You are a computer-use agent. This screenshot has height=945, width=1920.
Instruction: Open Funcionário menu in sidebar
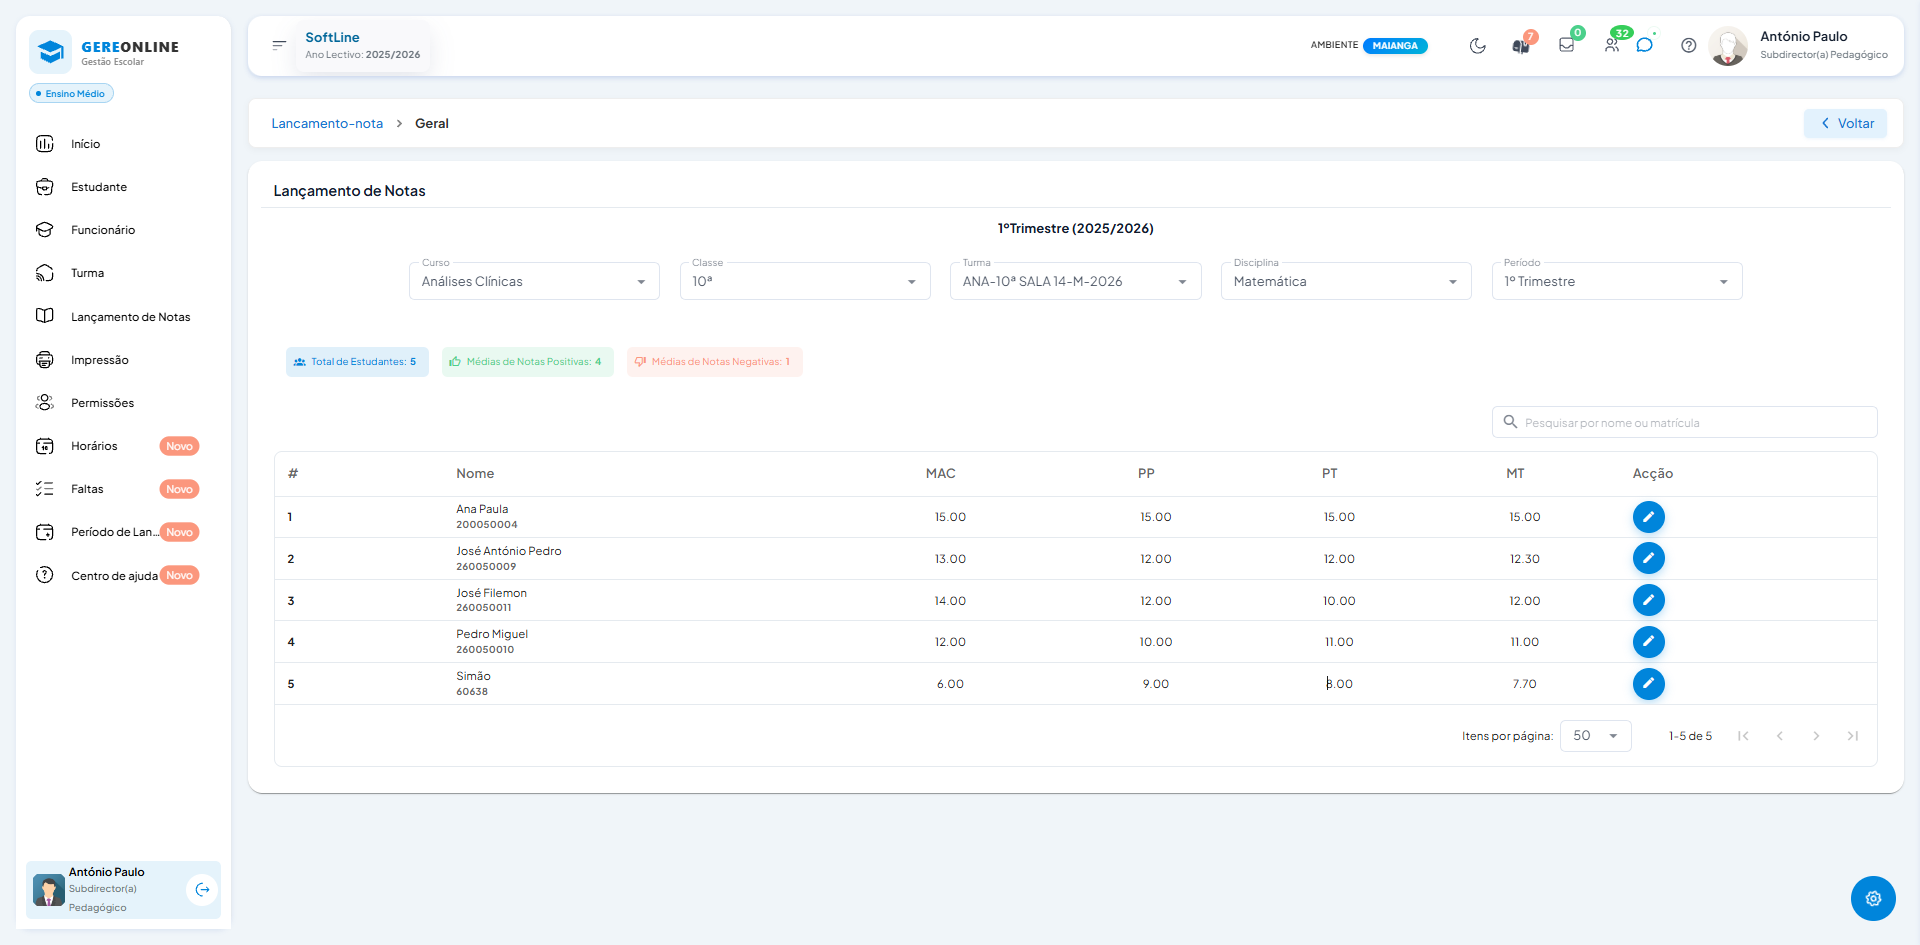click(x=102, y=230)
